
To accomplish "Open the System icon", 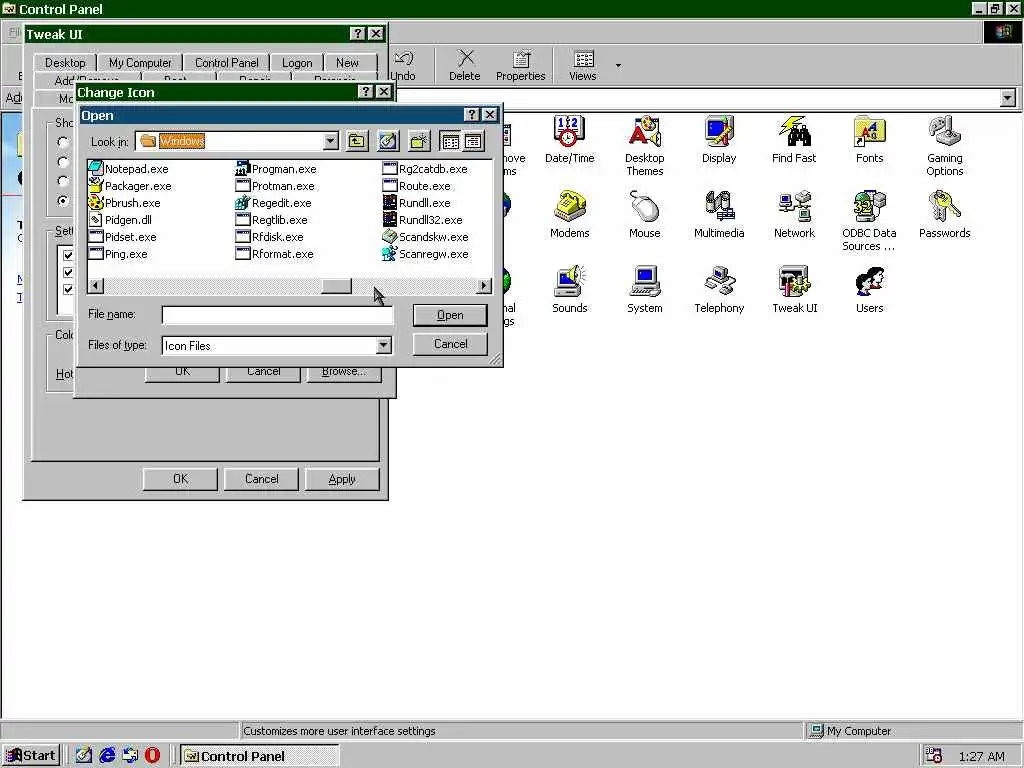I will click(x=645, y=289).
